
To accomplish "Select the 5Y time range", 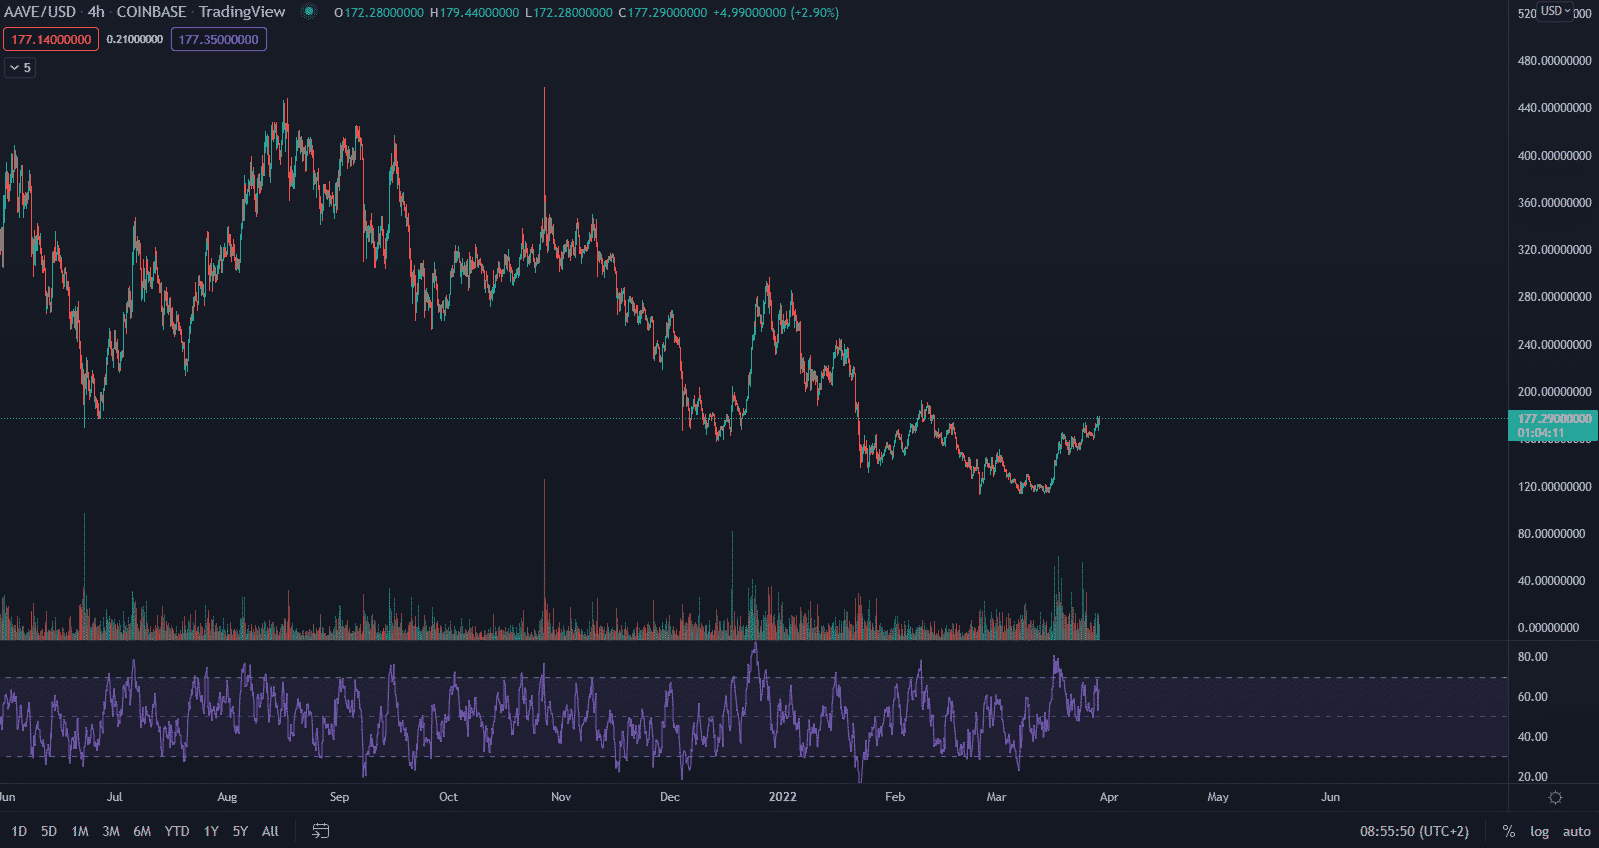I will point(240,831).
